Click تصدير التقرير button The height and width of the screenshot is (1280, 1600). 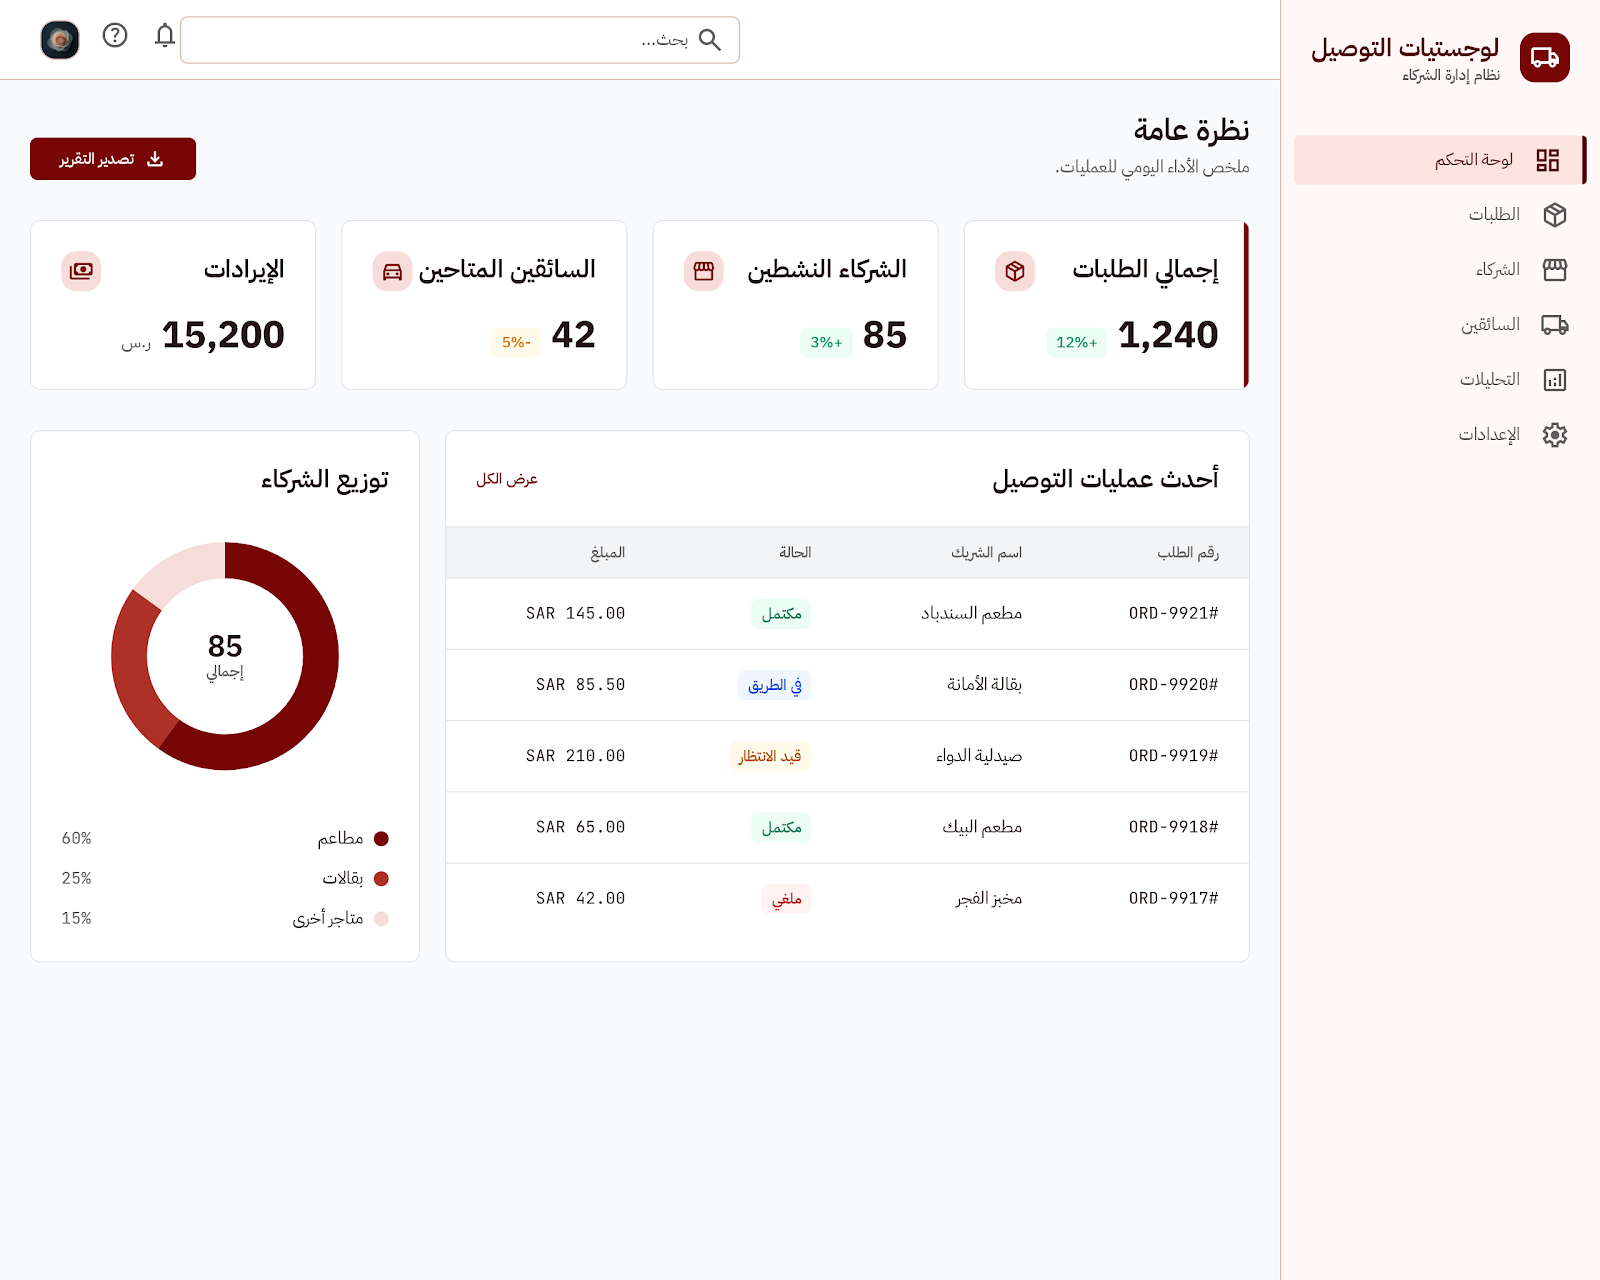pyautogui.click(x=113, y=159)
